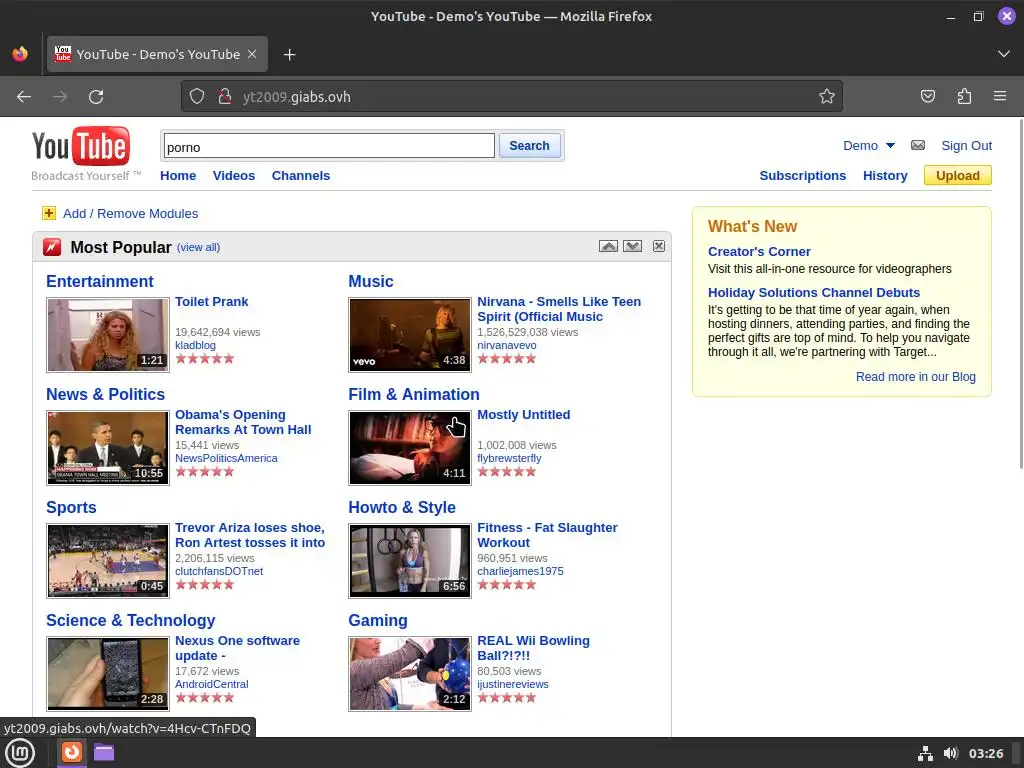Open Subscriptions
Image resolution: width=1024 pixels, height=768 pixels.
coord(803,176)
